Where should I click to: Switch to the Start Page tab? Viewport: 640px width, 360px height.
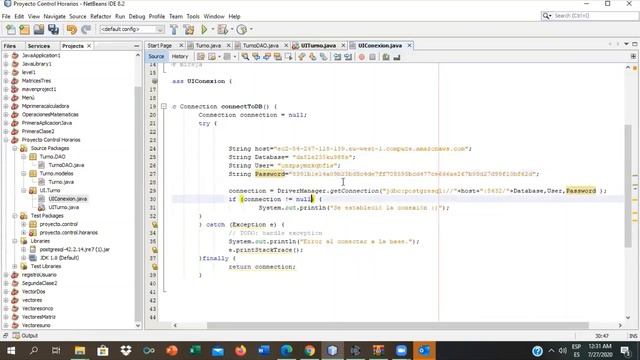coord(160,45)
